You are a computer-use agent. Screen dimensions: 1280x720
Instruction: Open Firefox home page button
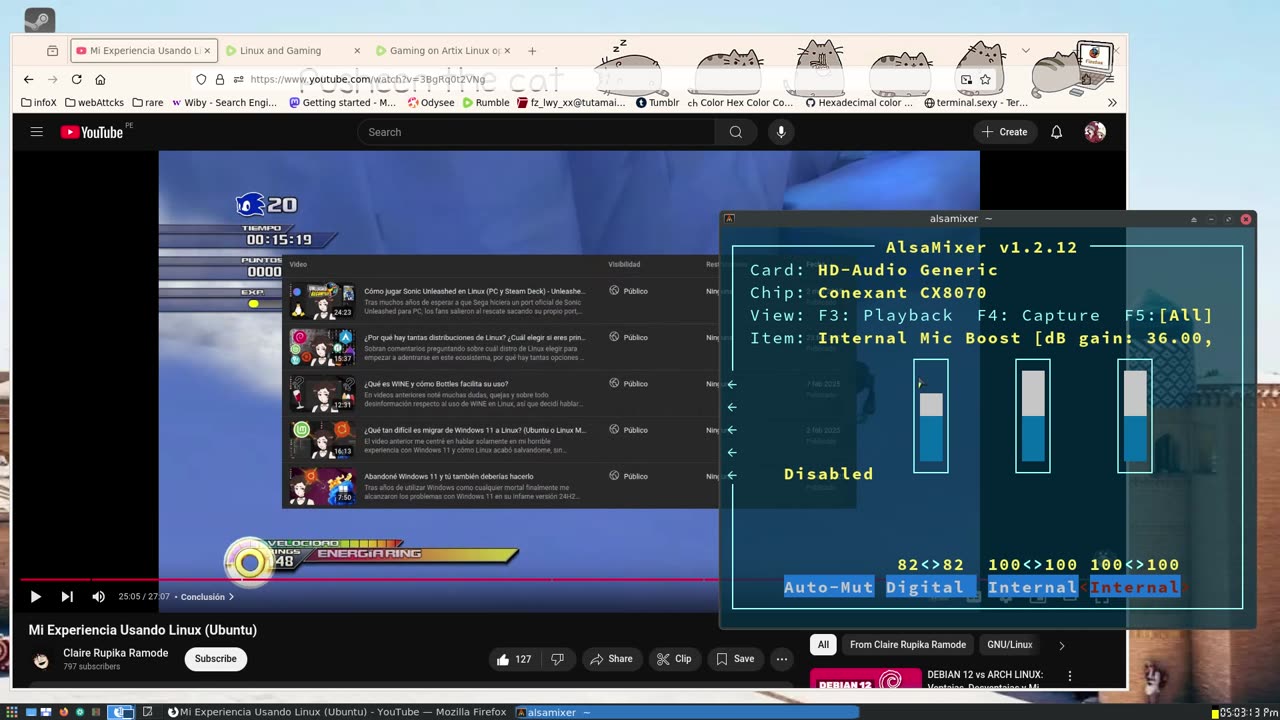pos(100,79)
